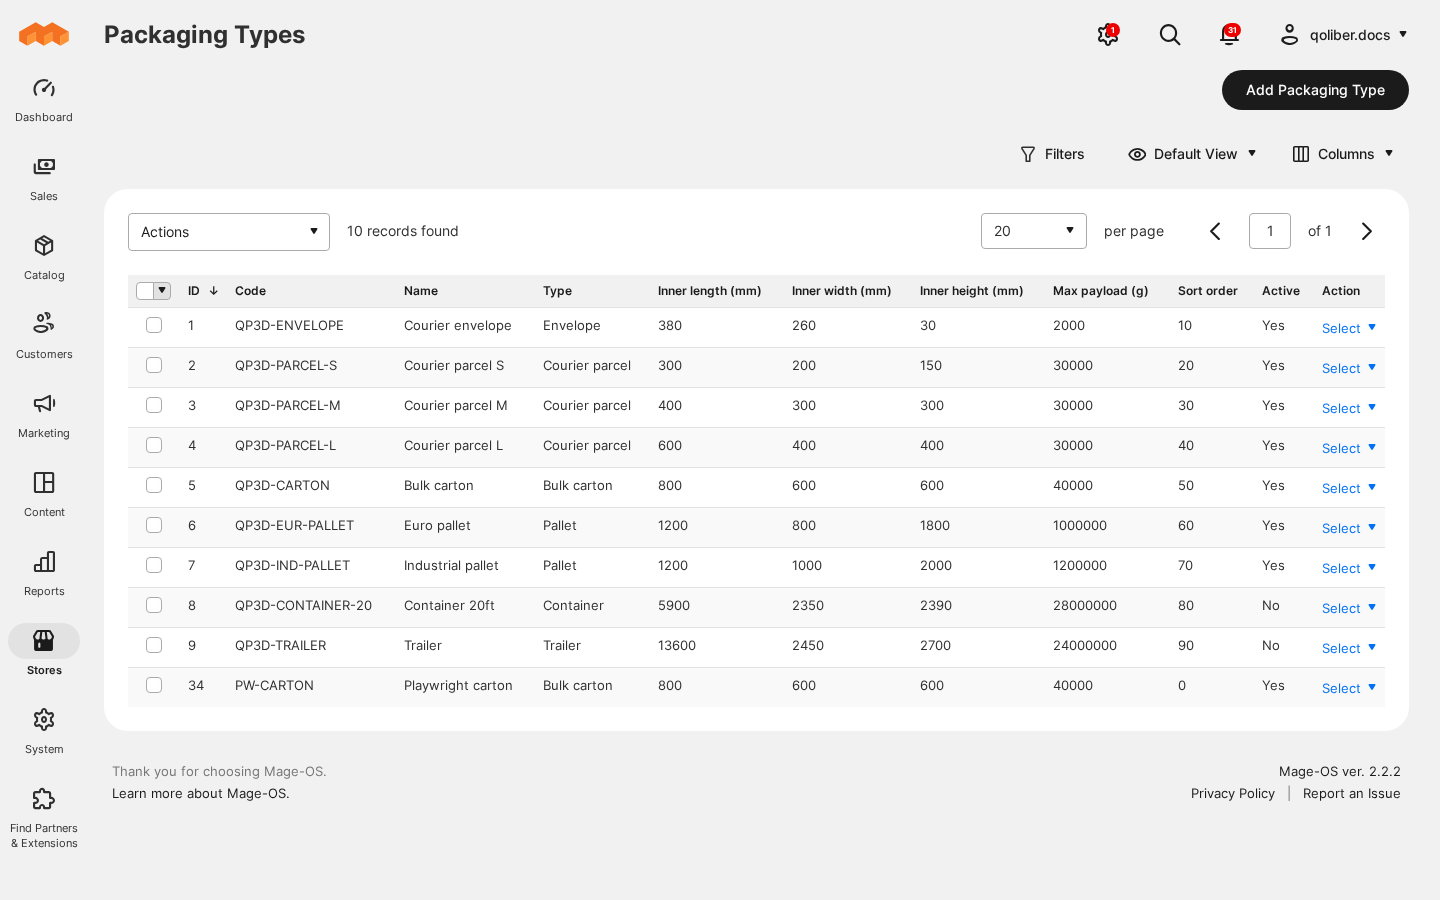The image size is (1440, 900).
Task: Open Select action for Container 20ft
Action: pos(1349,608)
